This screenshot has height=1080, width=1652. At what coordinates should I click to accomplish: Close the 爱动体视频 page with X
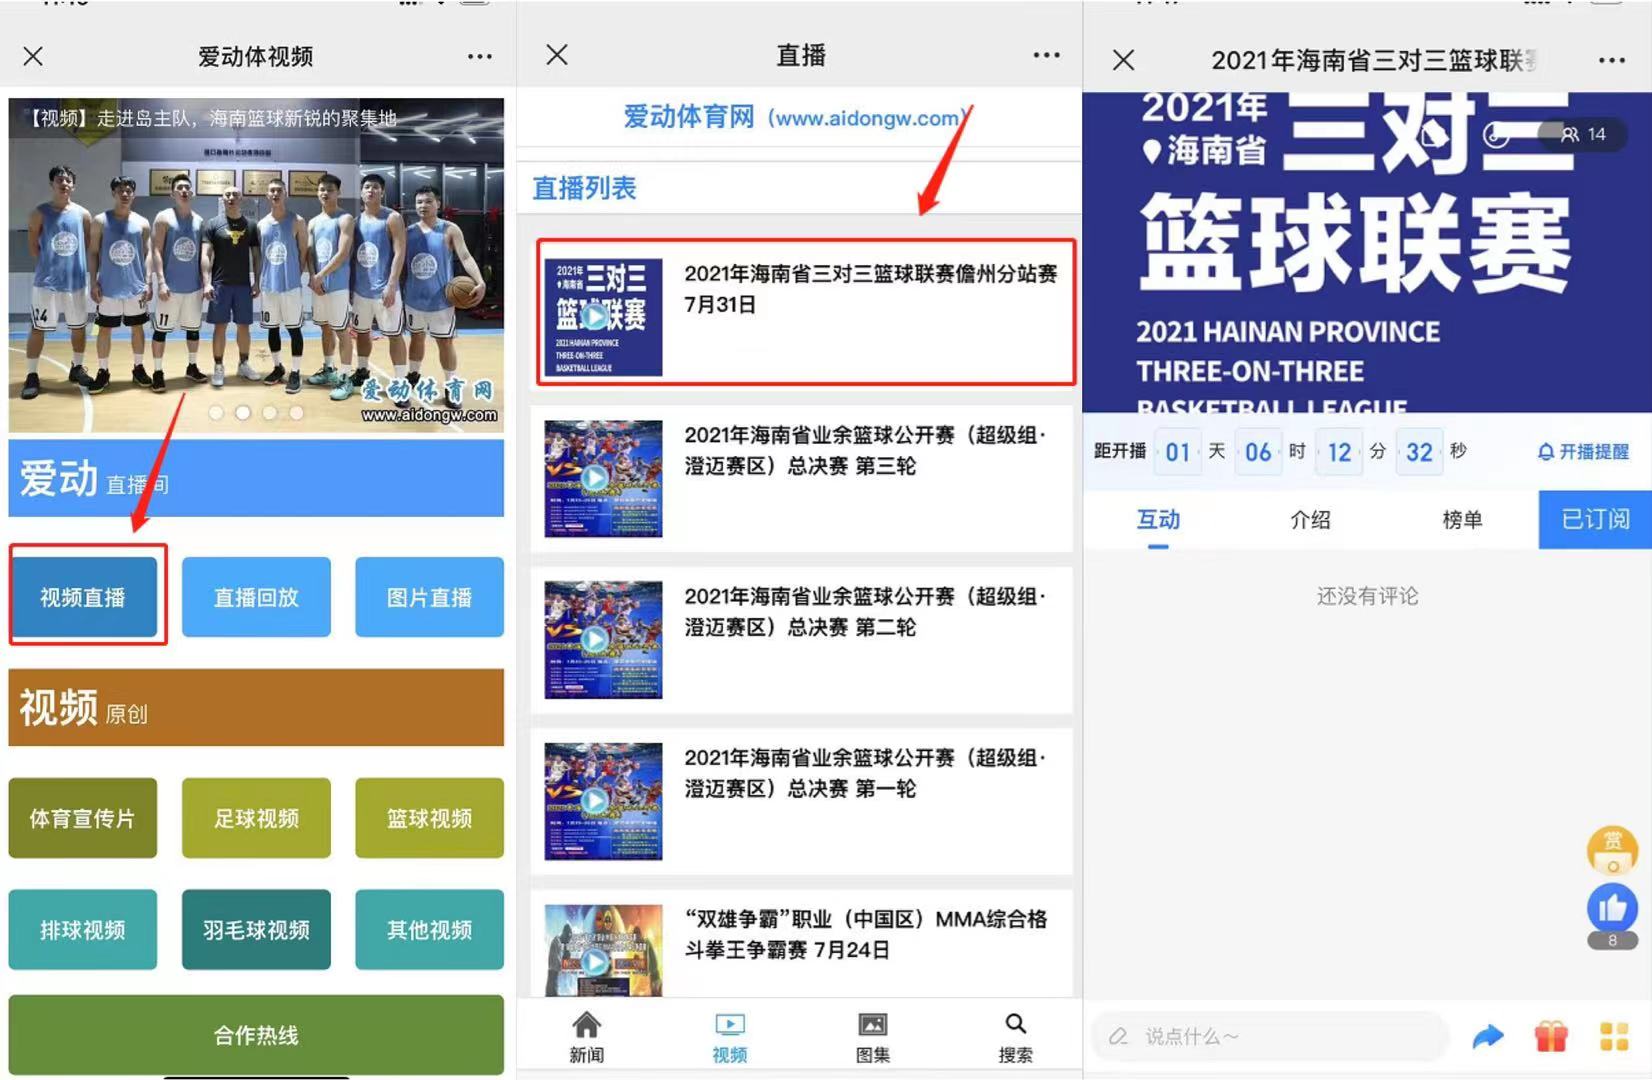tap(33, 56)
